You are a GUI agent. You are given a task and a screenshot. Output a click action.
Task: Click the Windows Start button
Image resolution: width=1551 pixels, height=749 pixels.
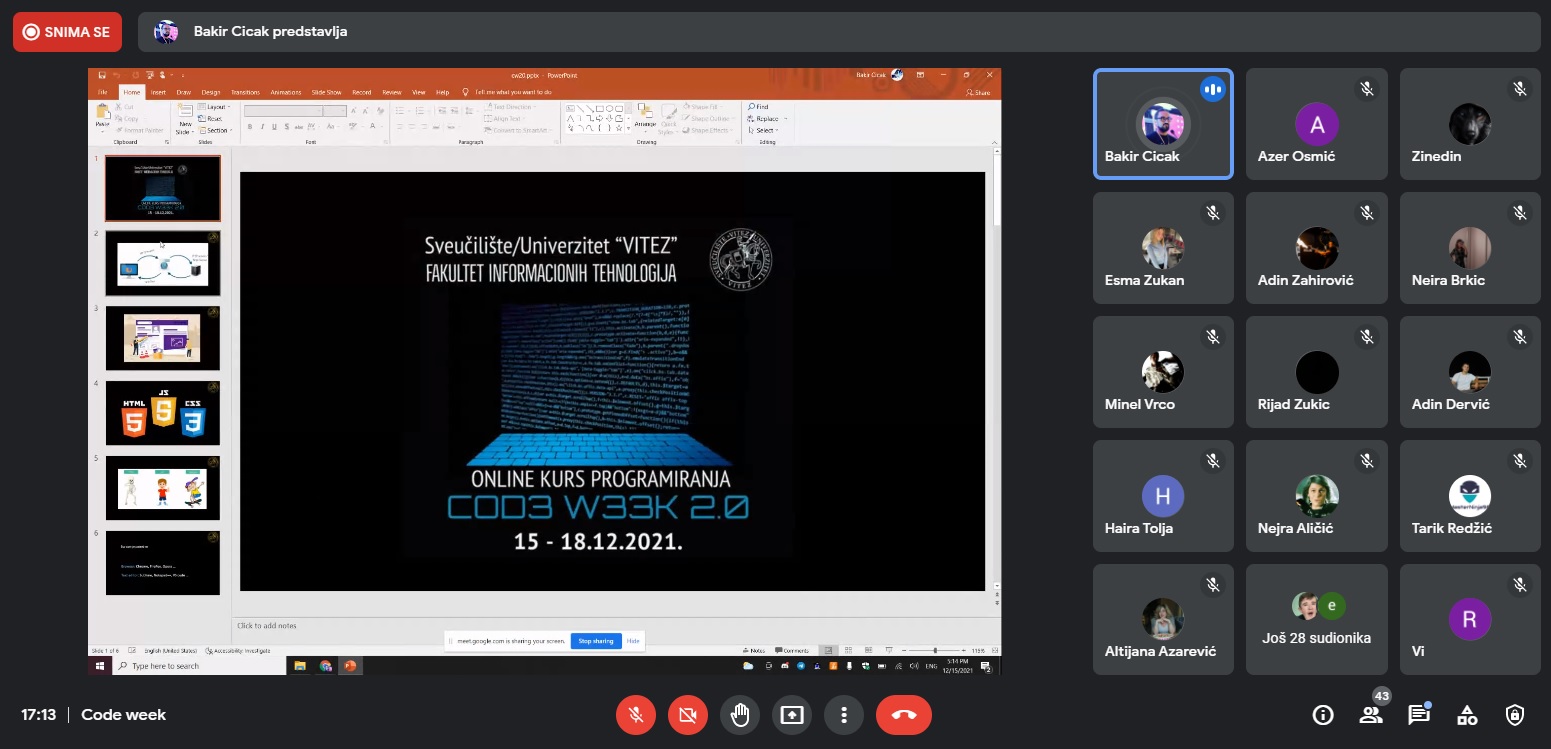[x=100, y=665]
